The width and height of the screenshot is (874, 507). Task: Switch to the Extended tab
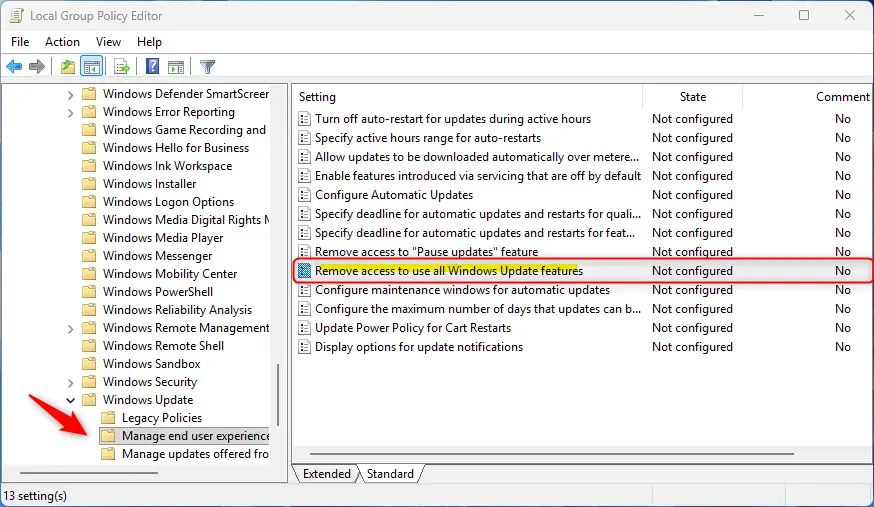point(327,474)
